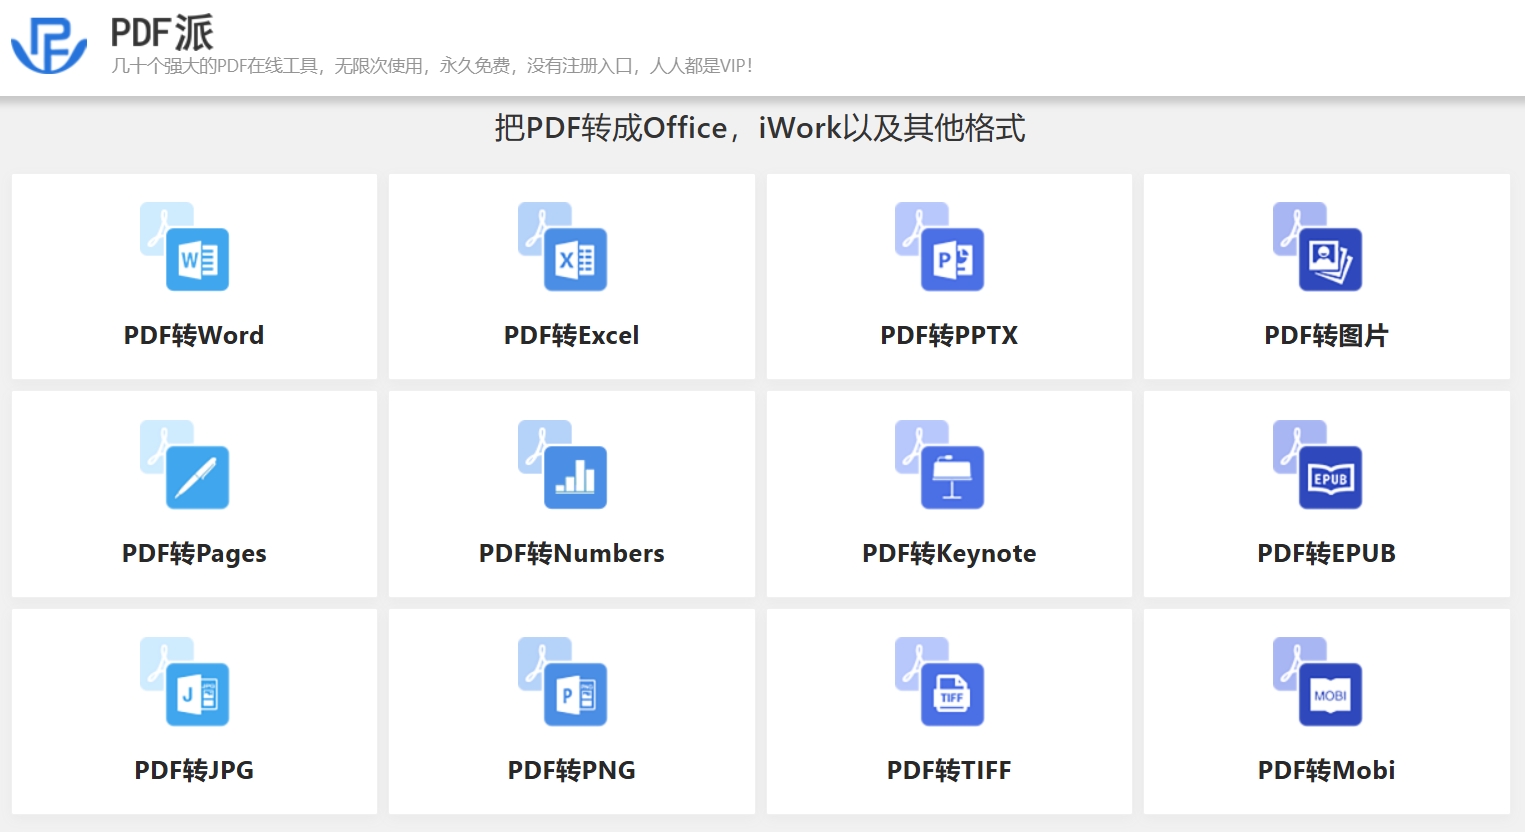Click the PDF to PPTX icon
This screenshot has width=1525, height=832.
coord(940,247)
